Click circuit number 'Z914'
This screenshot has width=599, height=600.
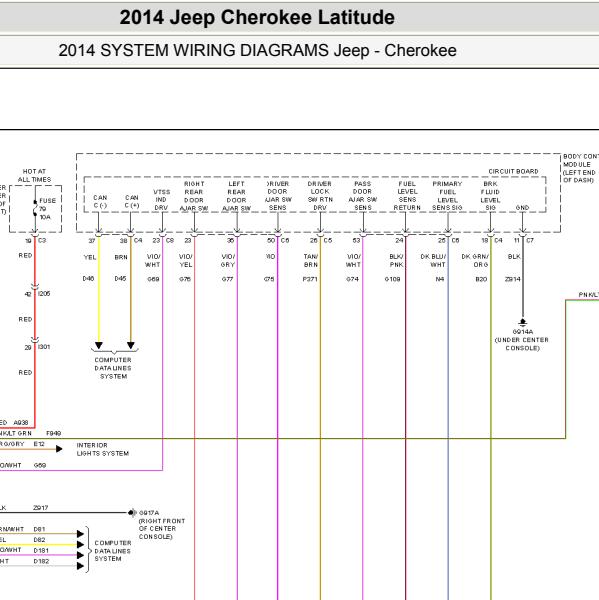[x=512, y=279]
